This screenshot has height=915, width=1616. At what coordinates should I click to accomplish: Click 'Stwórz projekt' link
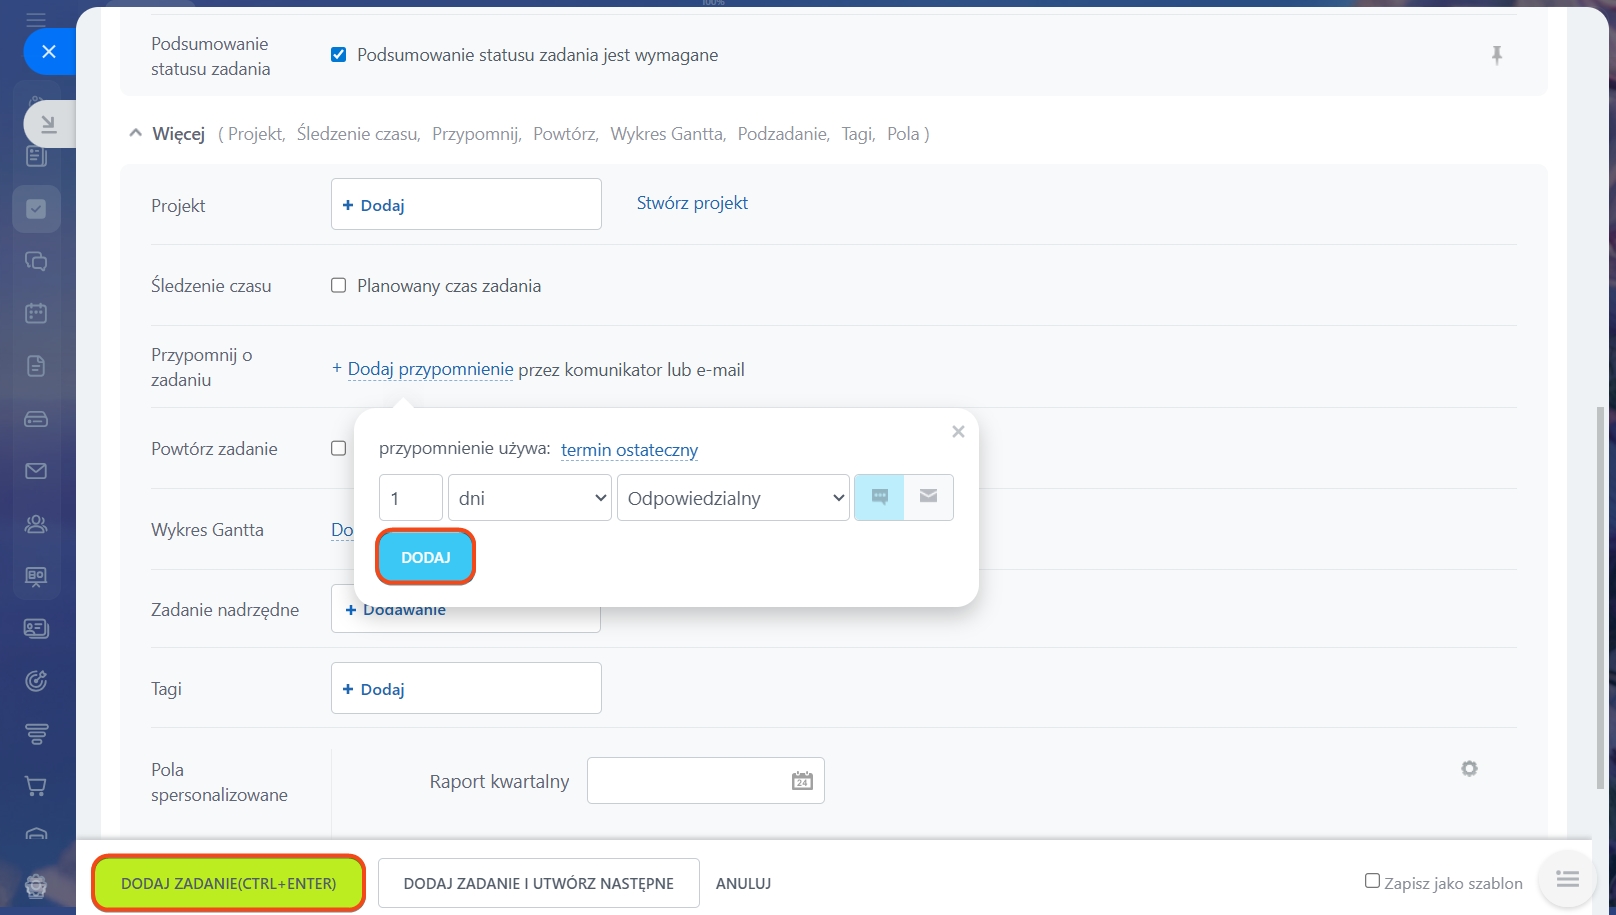(x=692, y=203)
